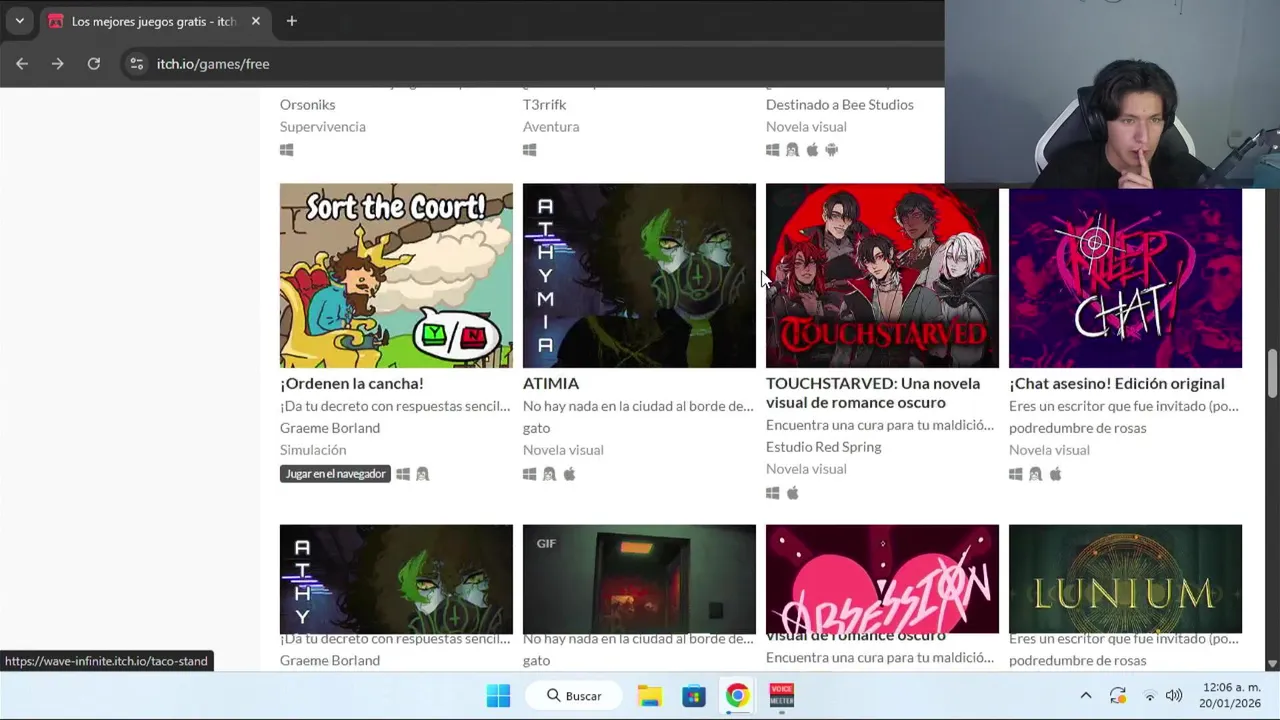Click Windows platform icon under TOUCHSTARVED

click(773, 493)
